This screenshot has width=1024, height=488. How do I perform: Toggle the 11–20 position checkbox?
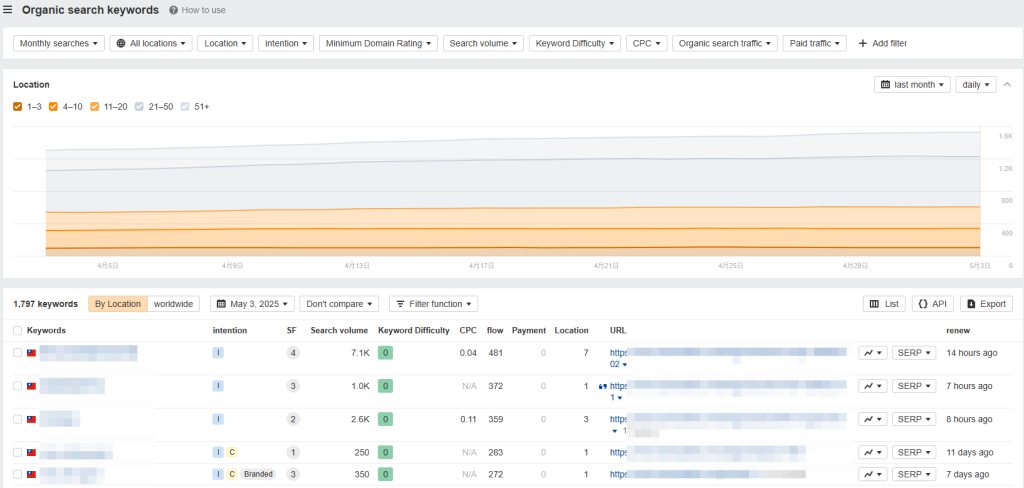(x=95, y=106)
